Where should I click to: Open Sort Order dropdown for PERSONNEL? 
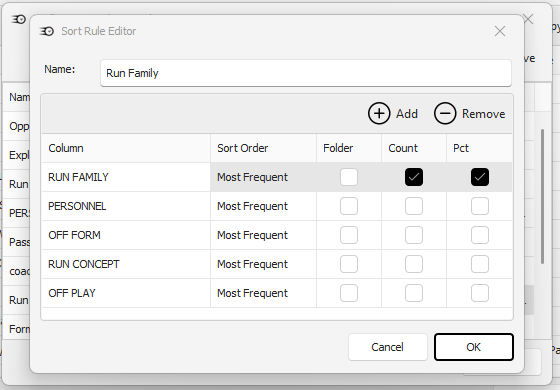coord(263,206)
